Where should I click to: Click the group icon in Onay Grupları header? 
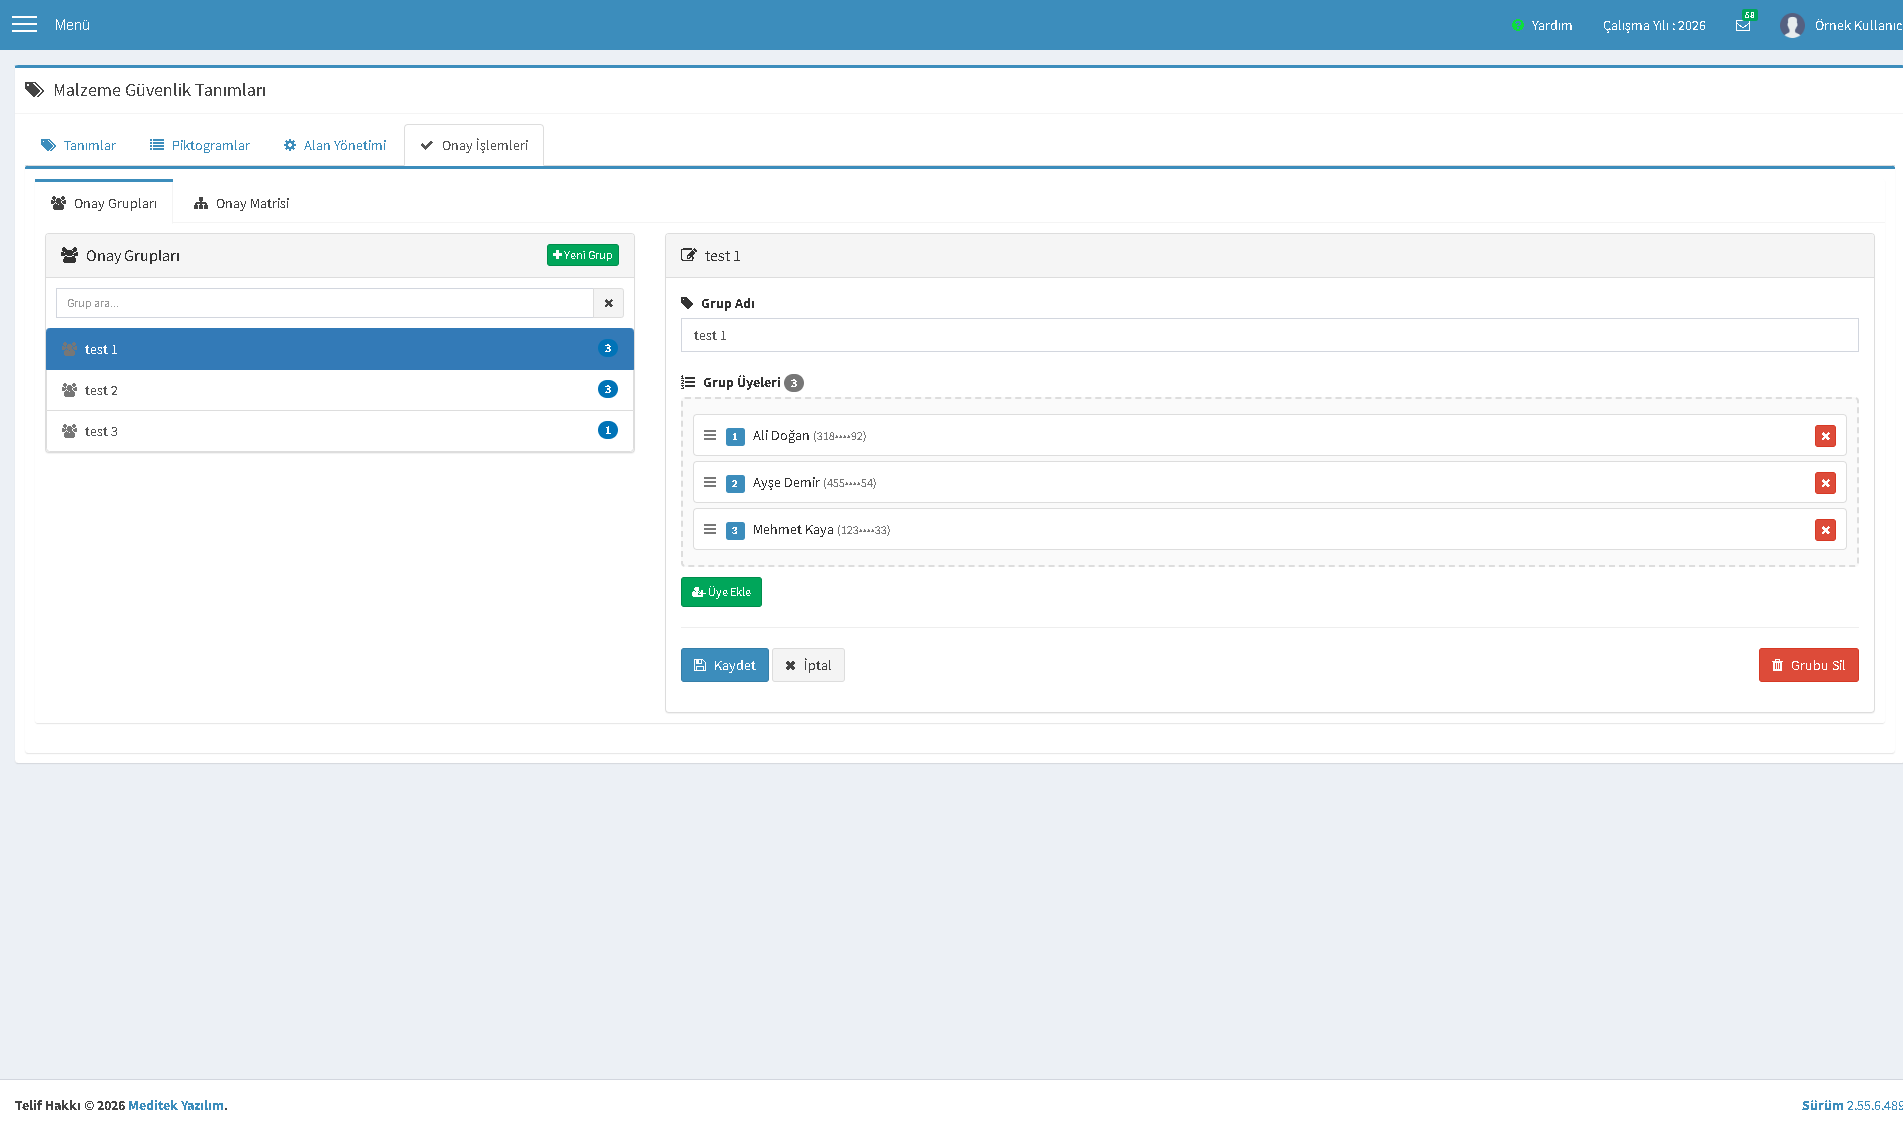pos(69,255)
